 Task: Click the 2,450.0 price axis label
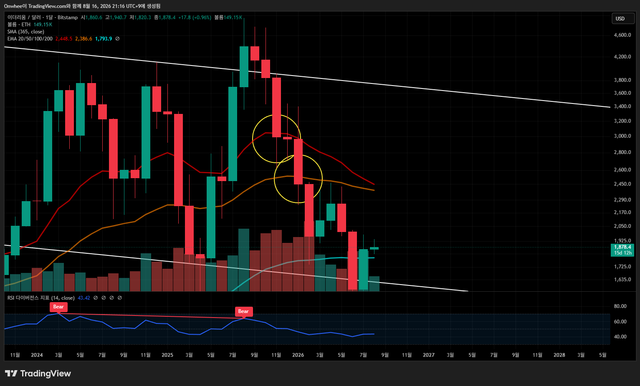pos(622,184)
